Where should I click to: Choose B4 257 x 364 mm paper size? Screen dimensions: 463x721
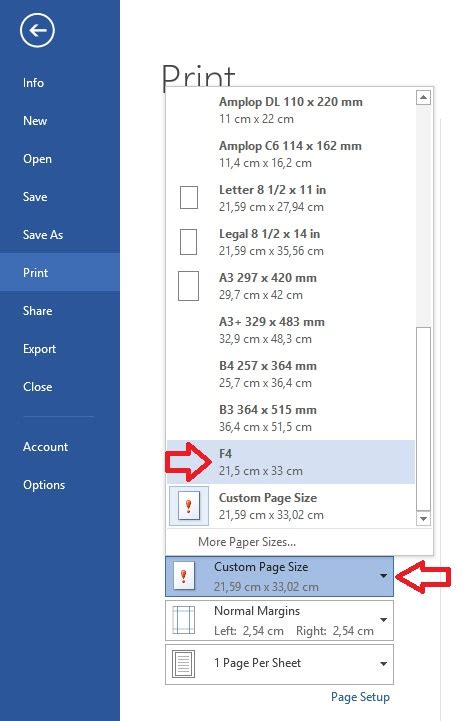pyautogui.click(x=291, y=374)
